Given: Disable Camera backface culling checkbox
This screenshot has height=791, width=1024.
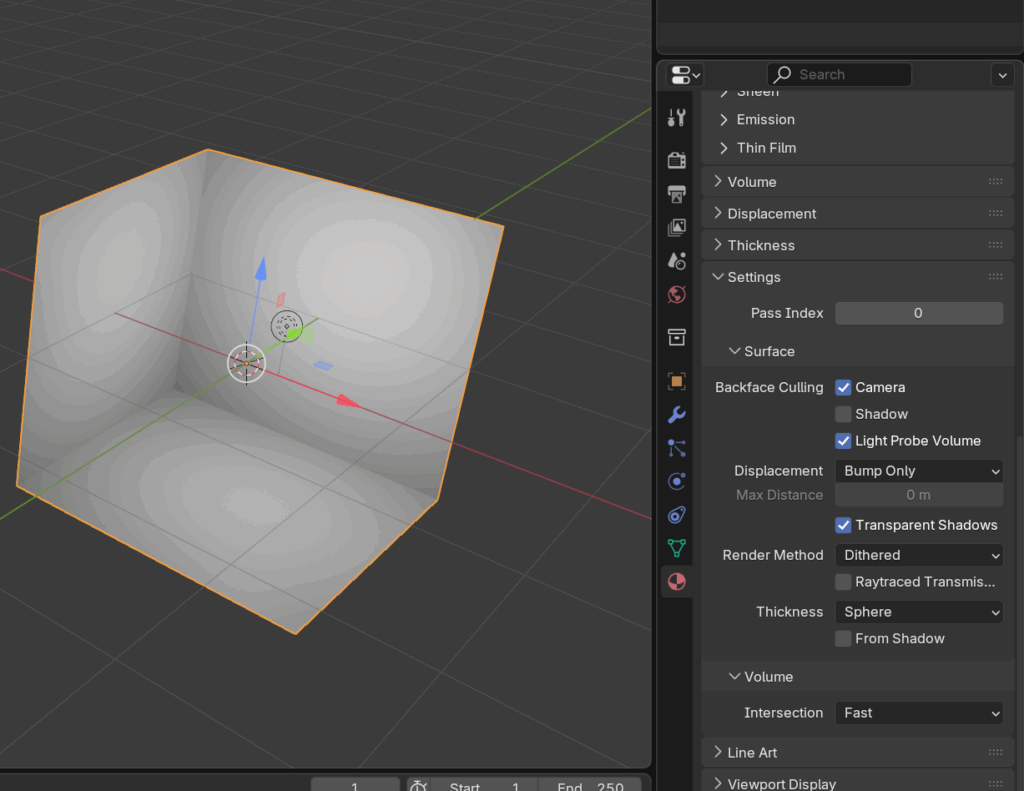Looking at the screenshot, I should pos(844,388).
